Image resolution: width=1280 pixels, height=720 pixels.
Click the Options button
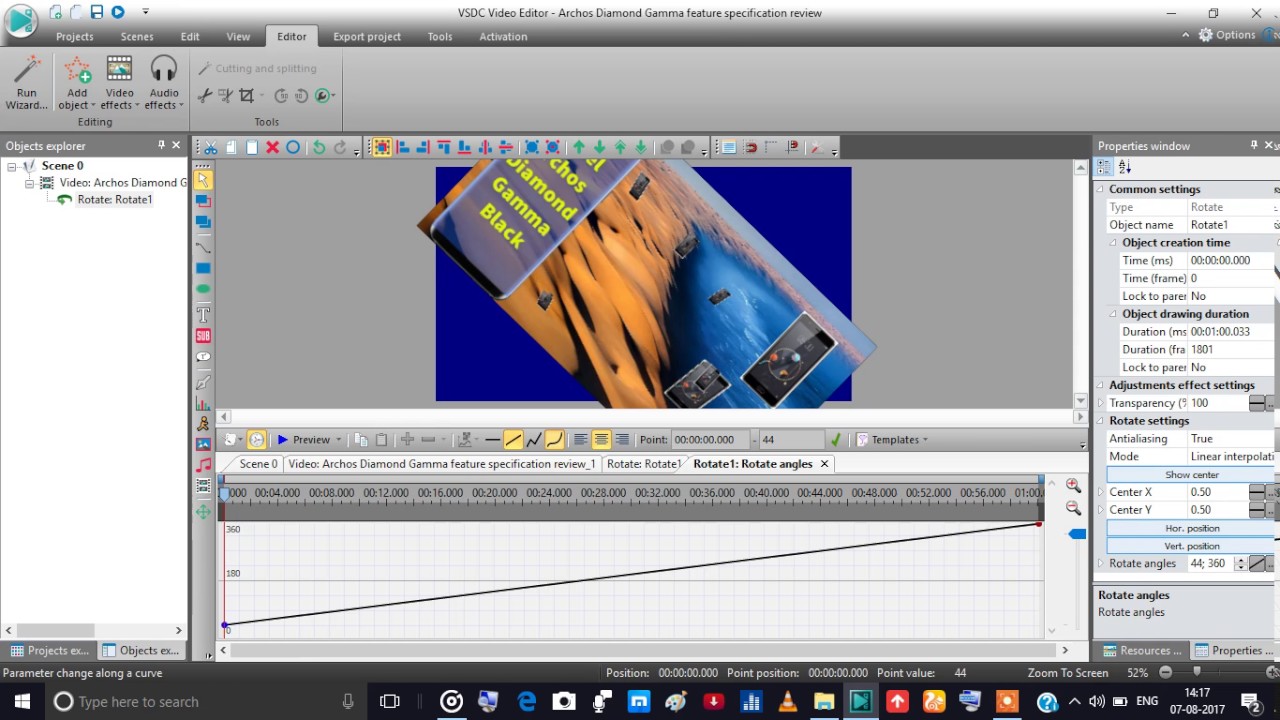pos(1227,35)
